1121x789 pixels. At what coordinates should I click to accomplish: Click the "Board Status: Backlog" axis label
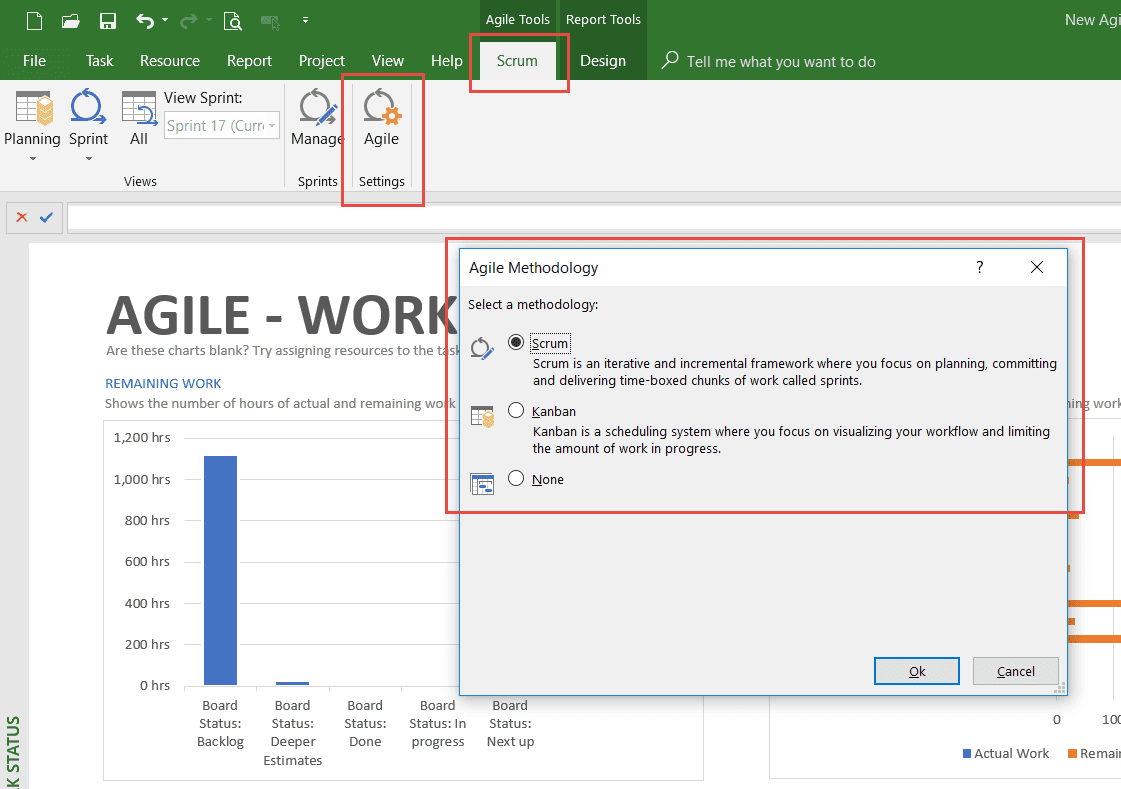pyautogui.click(x=220, y=723)
